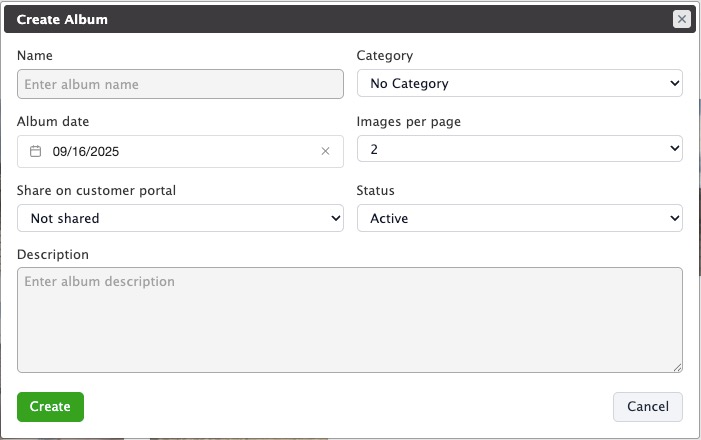
Task: Clear the album date with the X icon
Action: (325, 151)
